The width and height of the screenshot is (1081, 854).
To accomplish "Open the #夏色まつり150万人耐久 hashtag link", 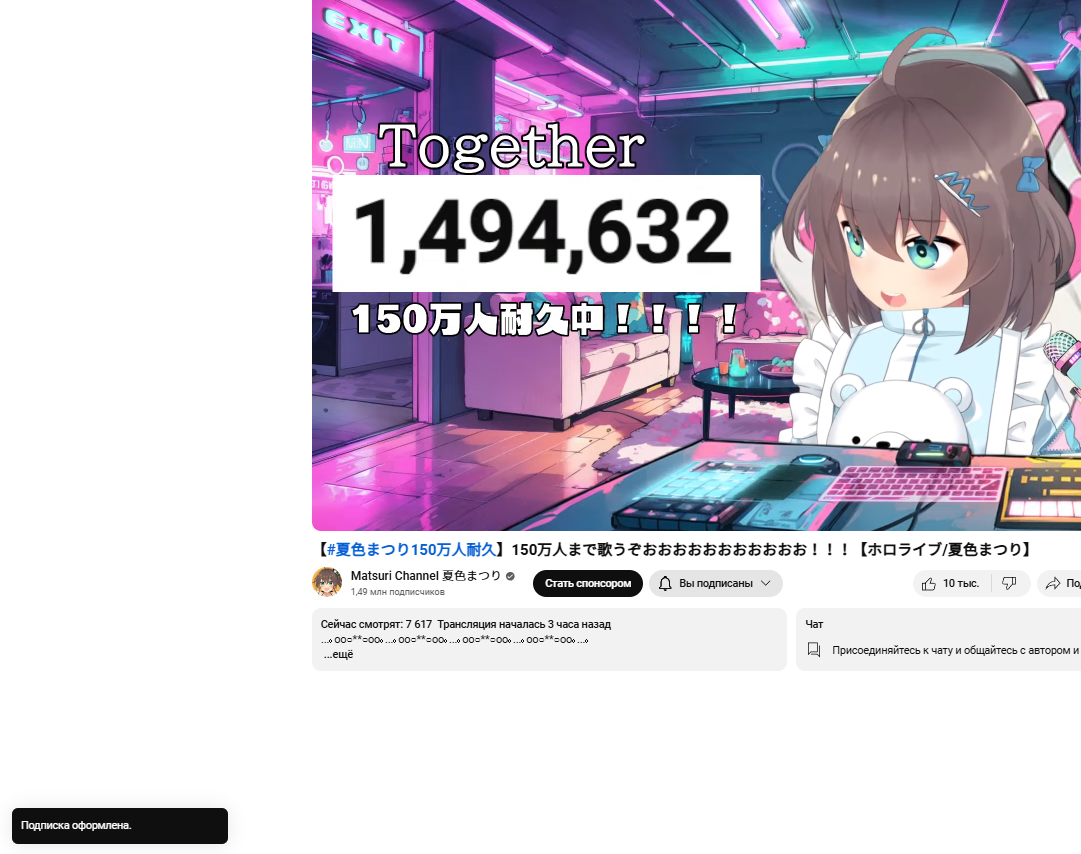I will (412, 549).
